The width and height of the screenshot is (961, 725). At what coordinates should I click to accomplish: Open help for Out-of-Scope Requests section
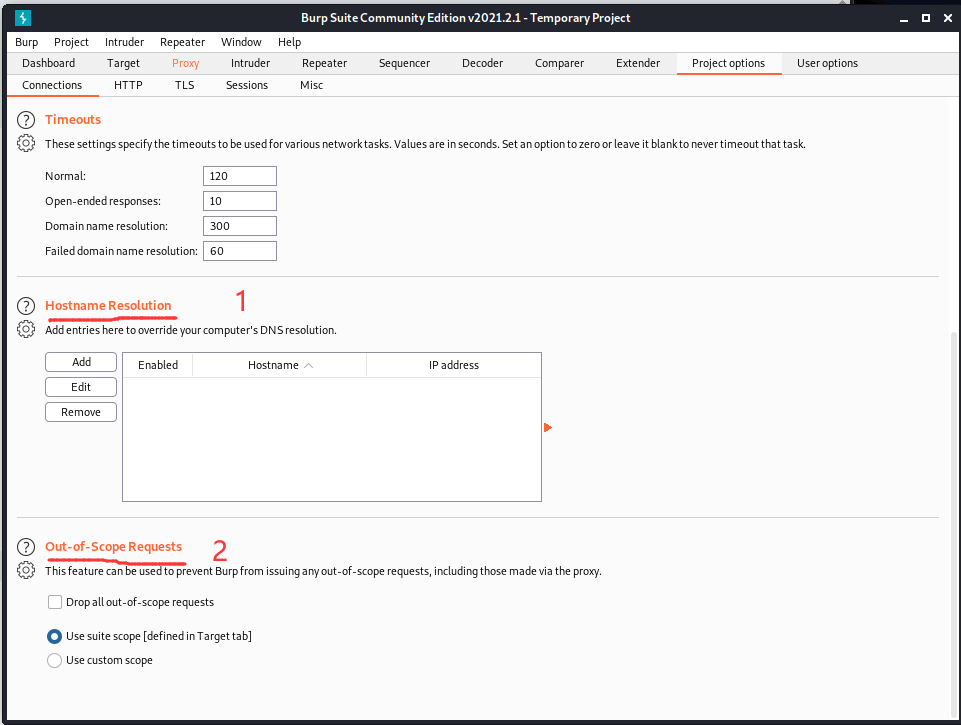point(26,547)
